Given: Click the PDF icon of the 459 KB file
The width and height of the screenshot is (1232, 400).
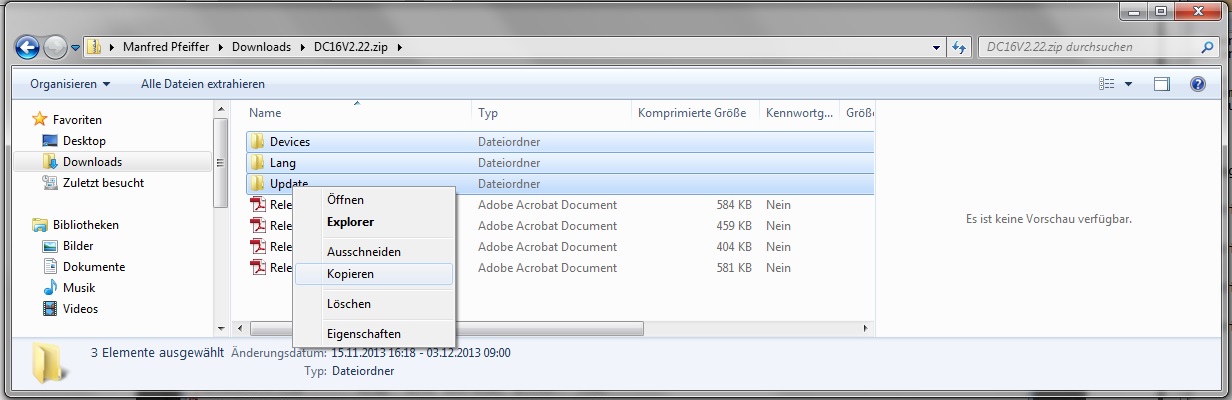Looking at the screenshot, I should tap(257, 226).
